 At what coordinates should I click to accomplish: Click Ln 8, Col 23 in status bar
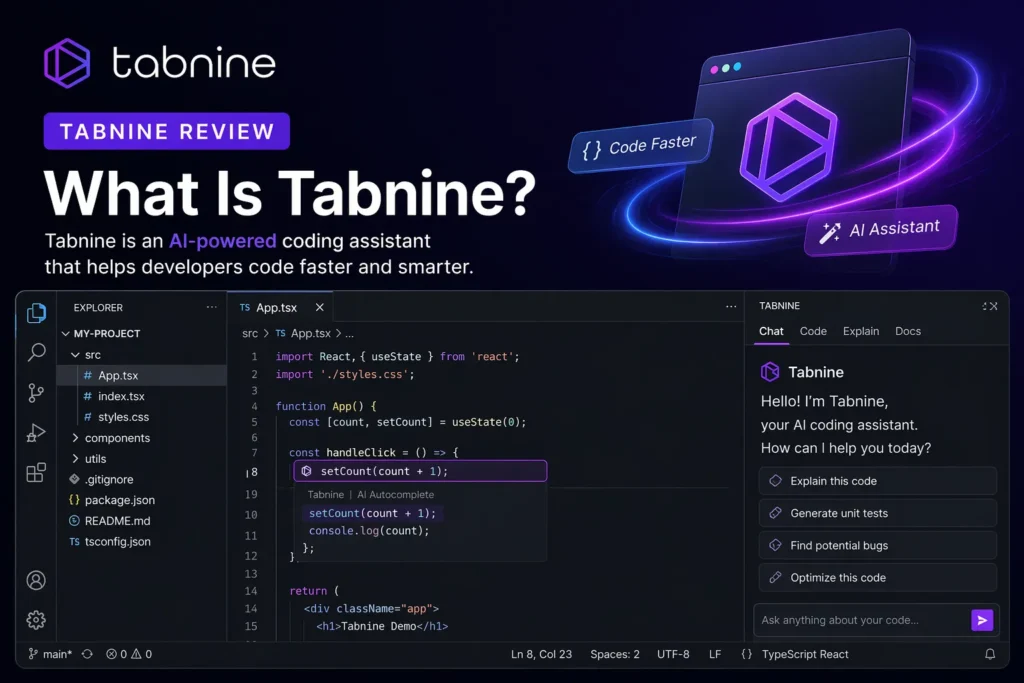tap(541, 654)
